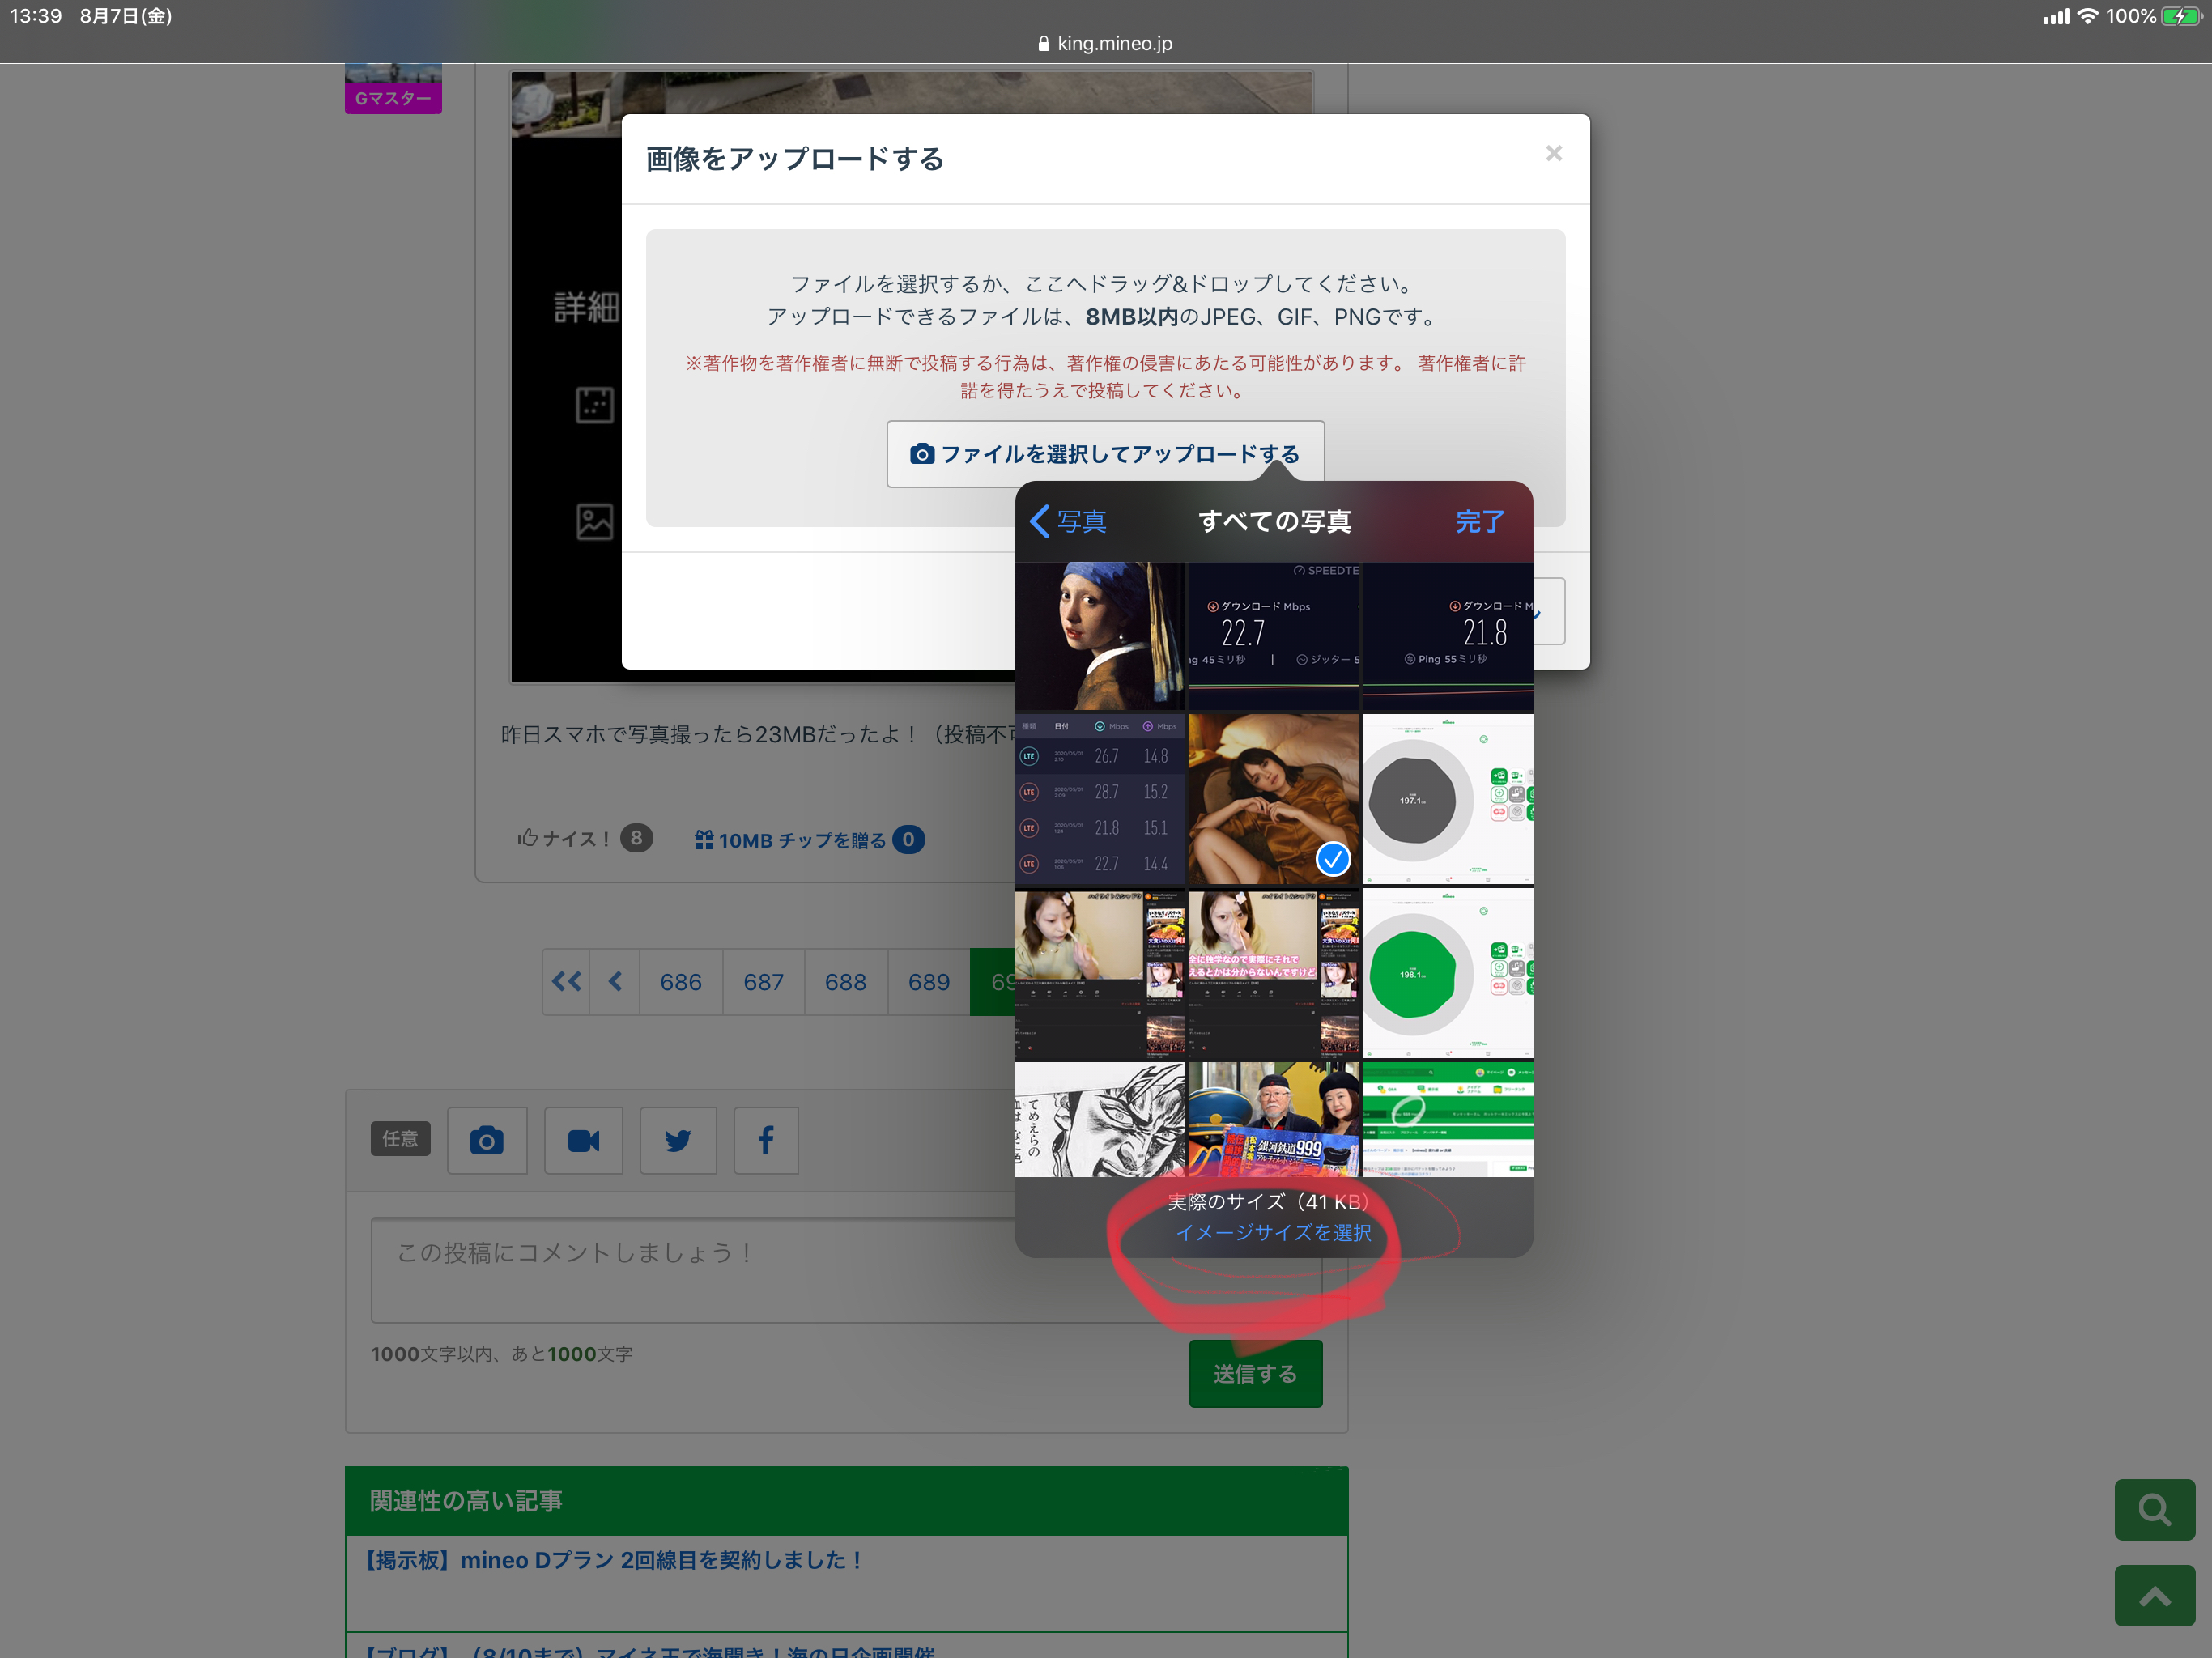2212x1658 pixels.
Task: Send a 10MB チップ gift
Action: 790,840
